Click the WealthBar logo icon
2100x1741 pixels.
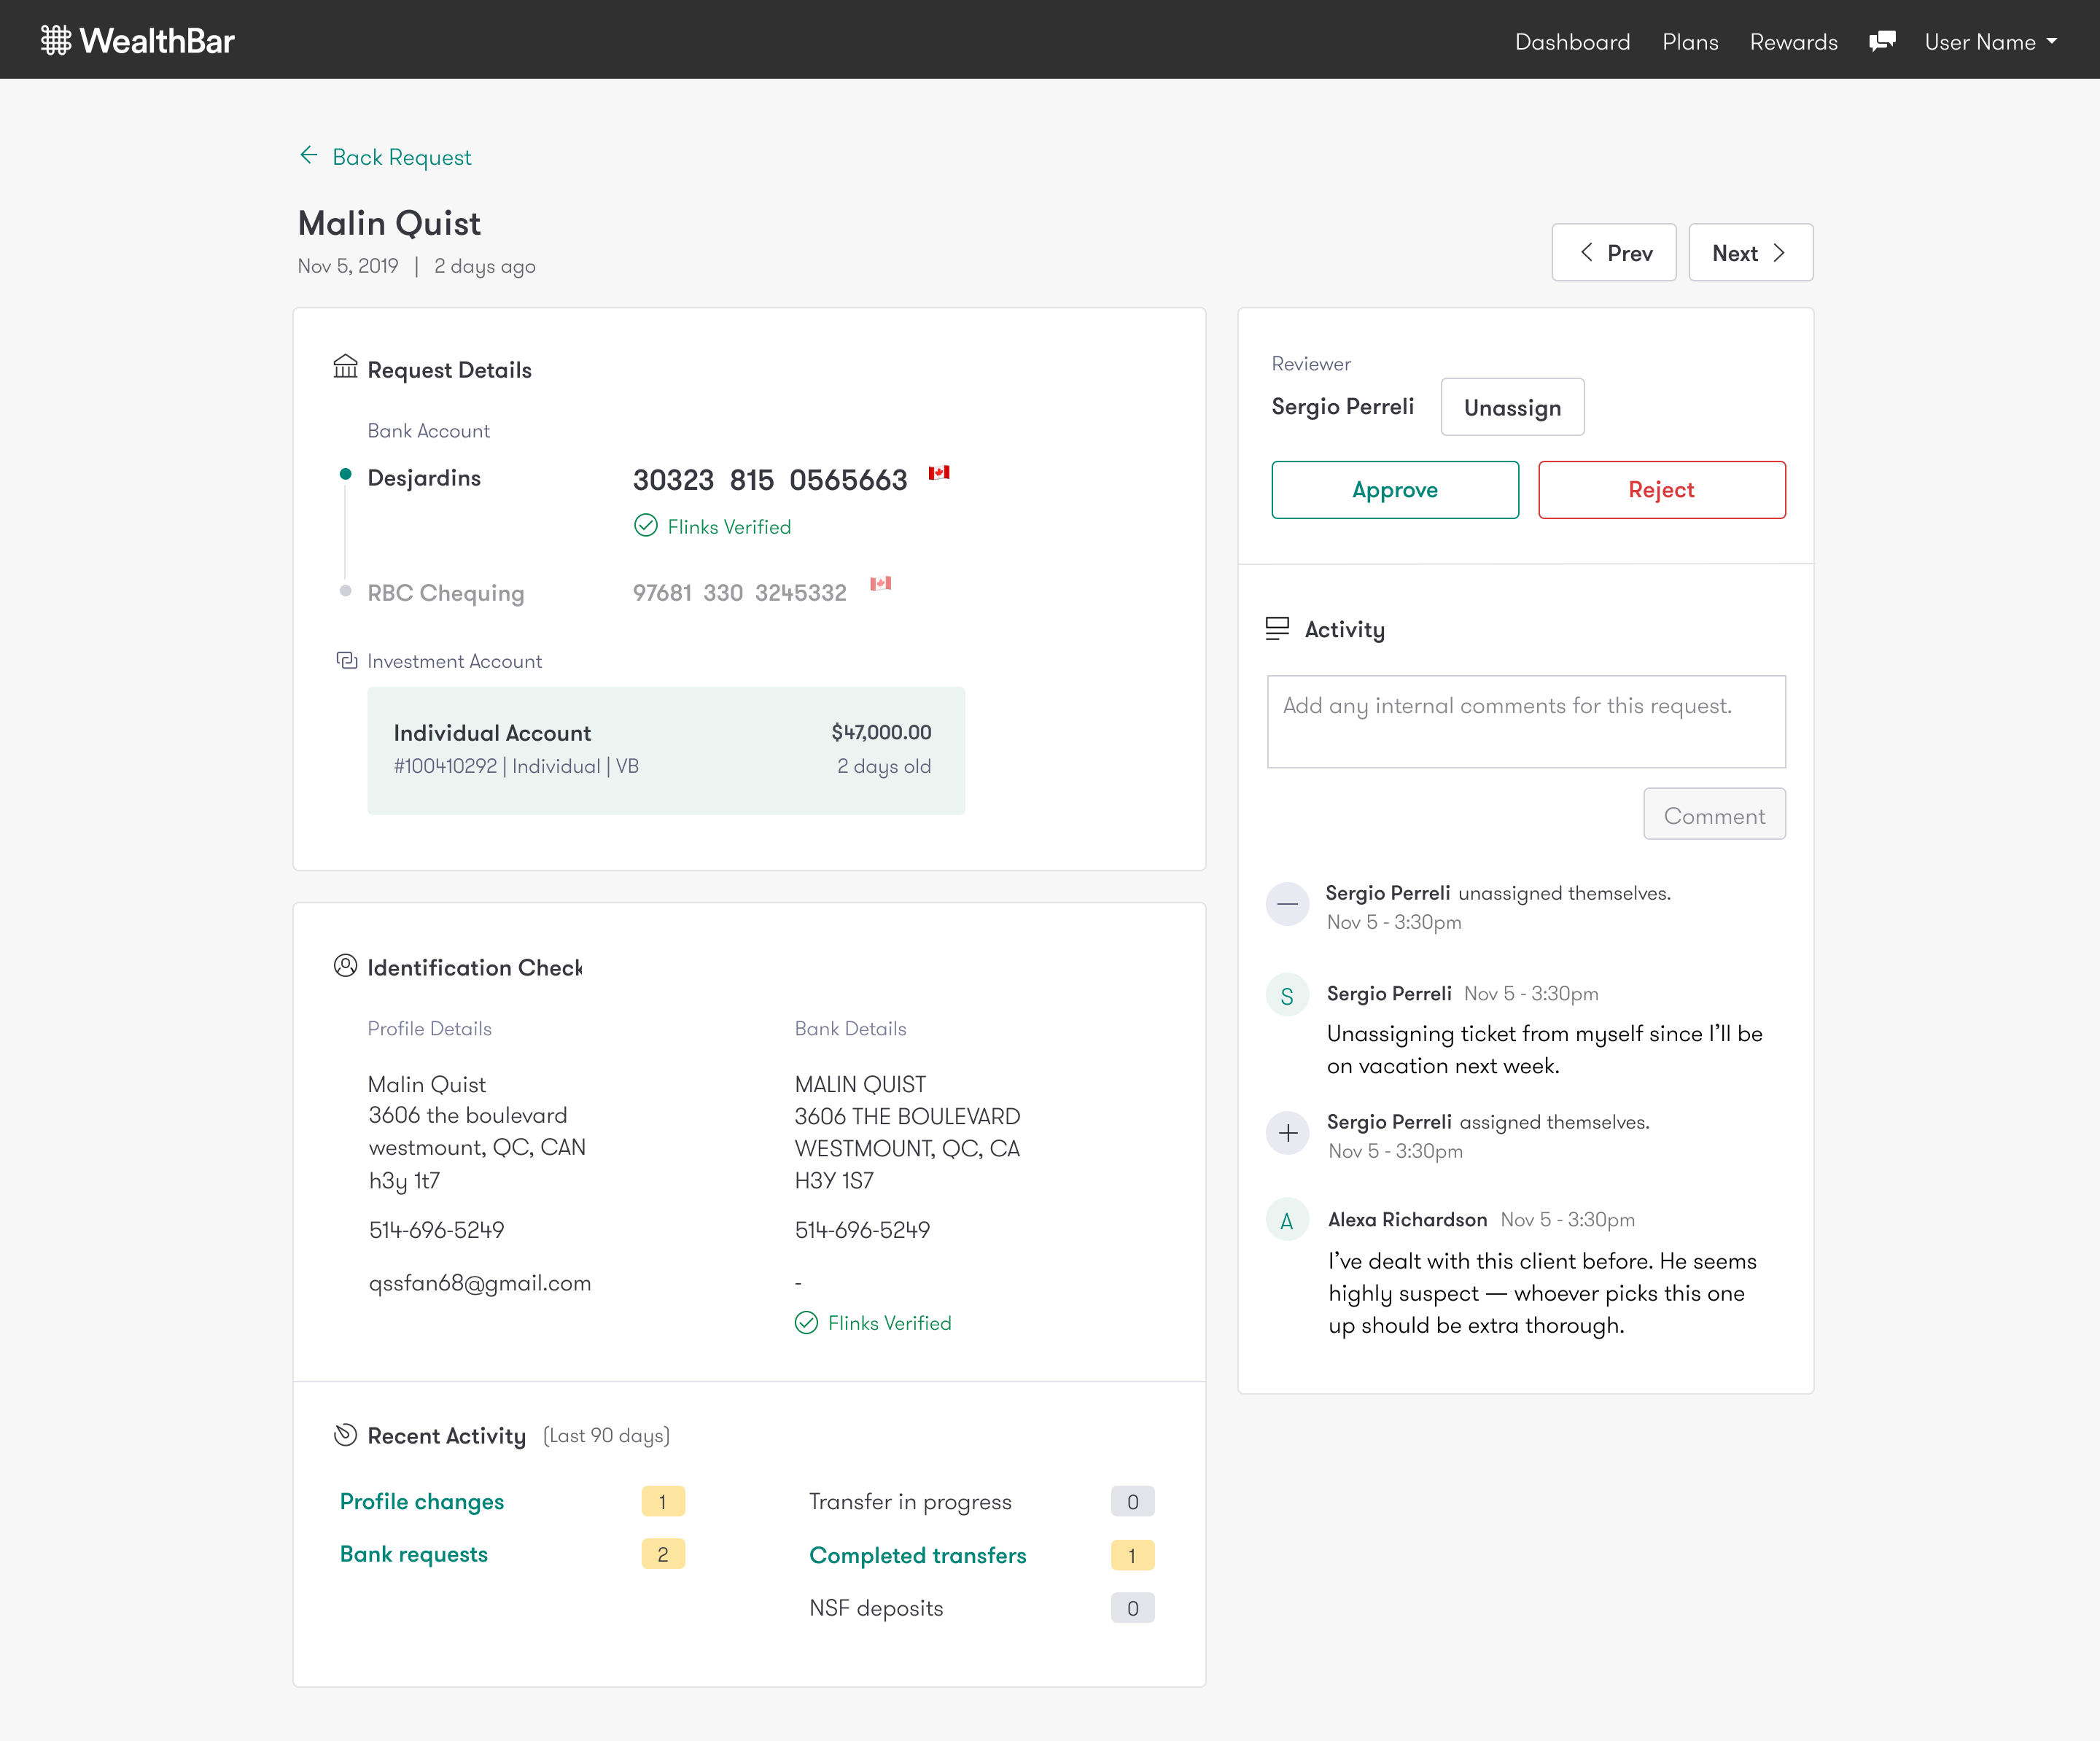[x=55, y=40]
